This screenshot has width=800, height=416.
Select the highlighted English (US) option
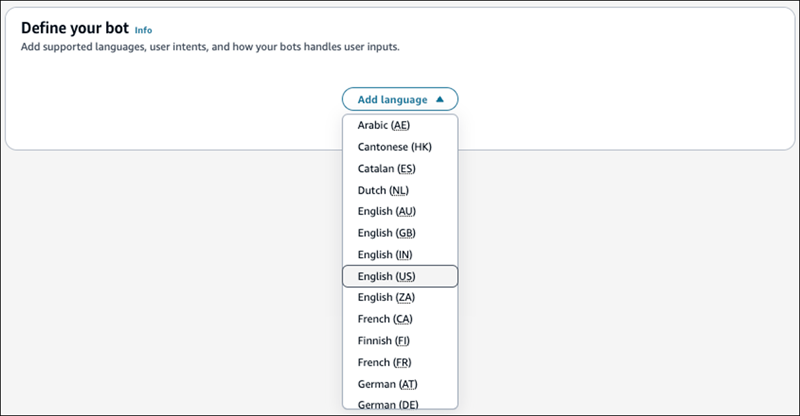tap(385, 276)
